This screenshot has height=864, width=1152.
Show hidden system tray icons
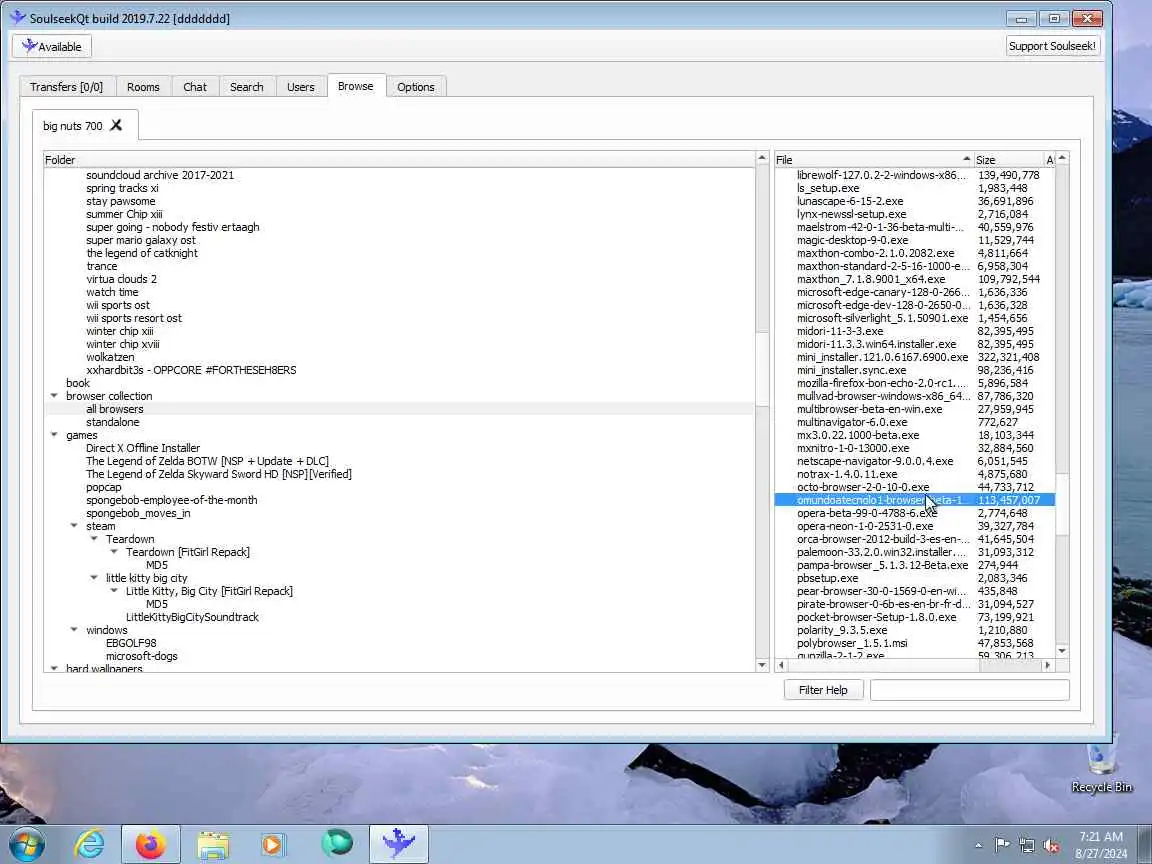point(978,846)
